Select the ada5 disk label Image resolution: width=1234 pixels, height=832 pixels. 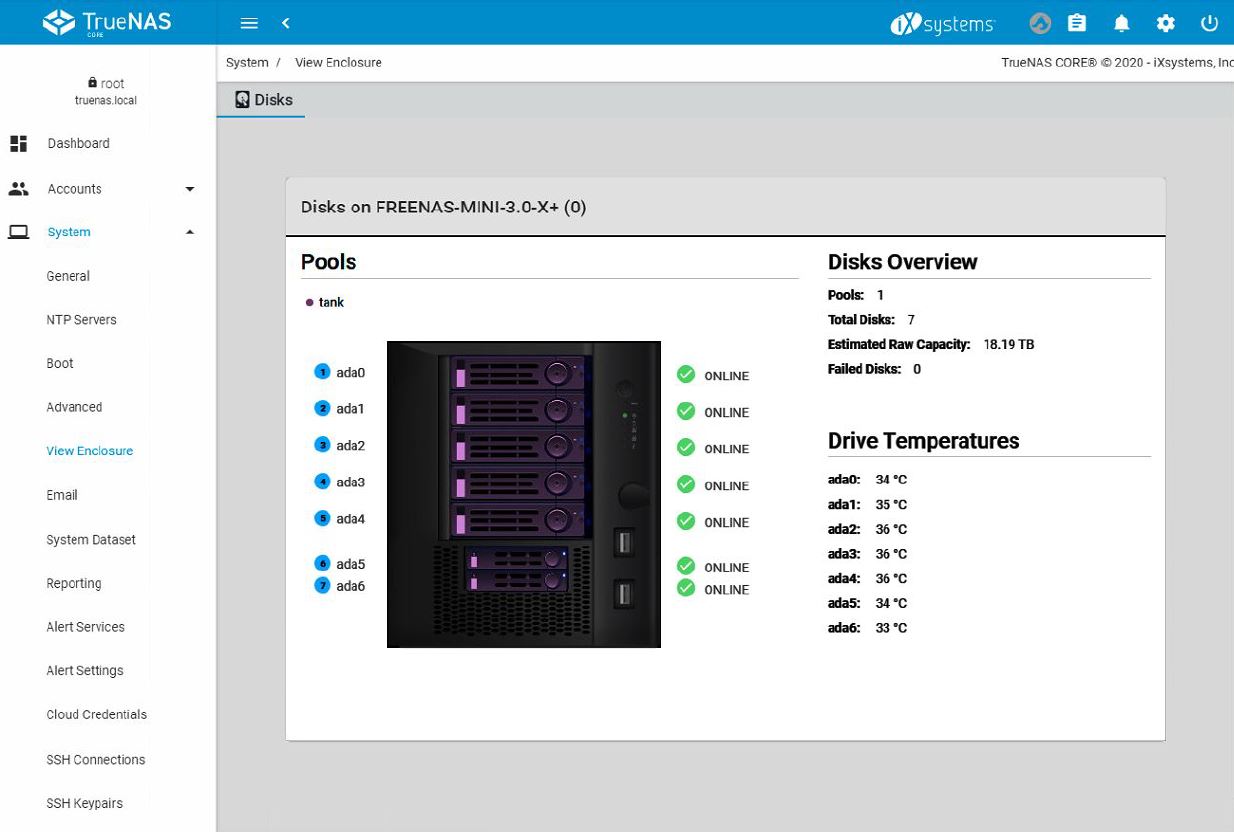point(351,564)
